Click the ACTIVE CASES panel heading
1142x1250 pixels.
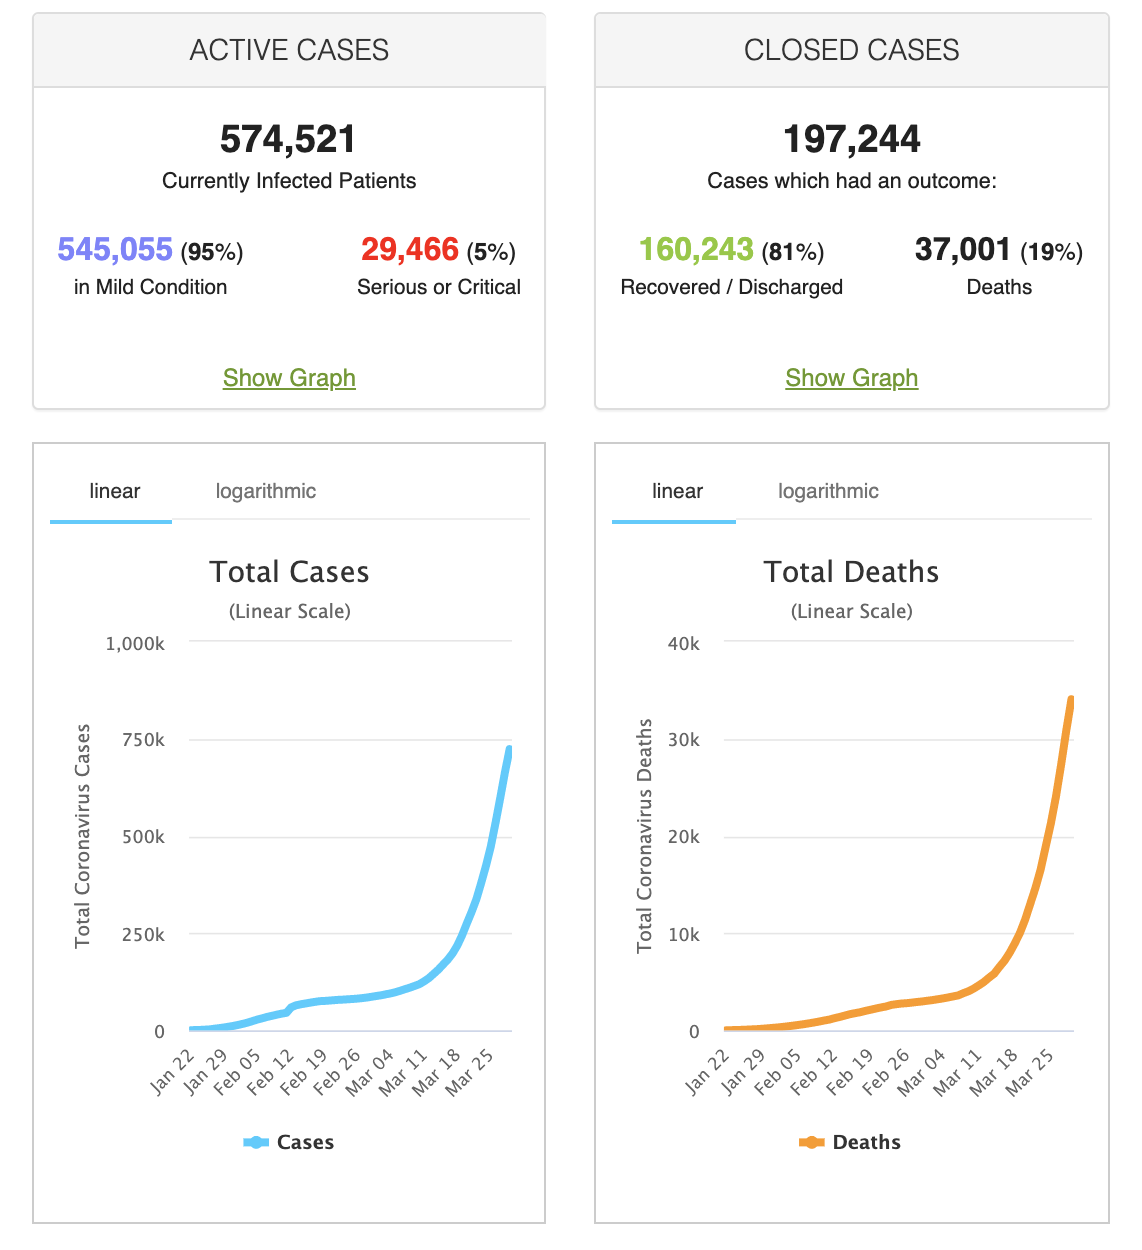[x=289, y=50]
